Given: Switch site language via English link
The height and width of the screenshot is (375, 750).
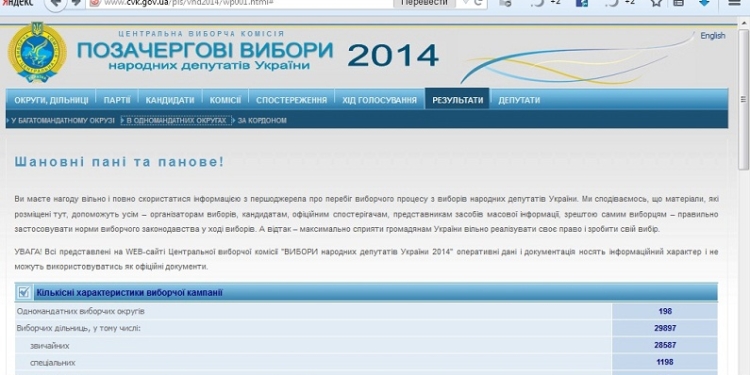Looking at the screenshot, I should [x=713, y=36].
